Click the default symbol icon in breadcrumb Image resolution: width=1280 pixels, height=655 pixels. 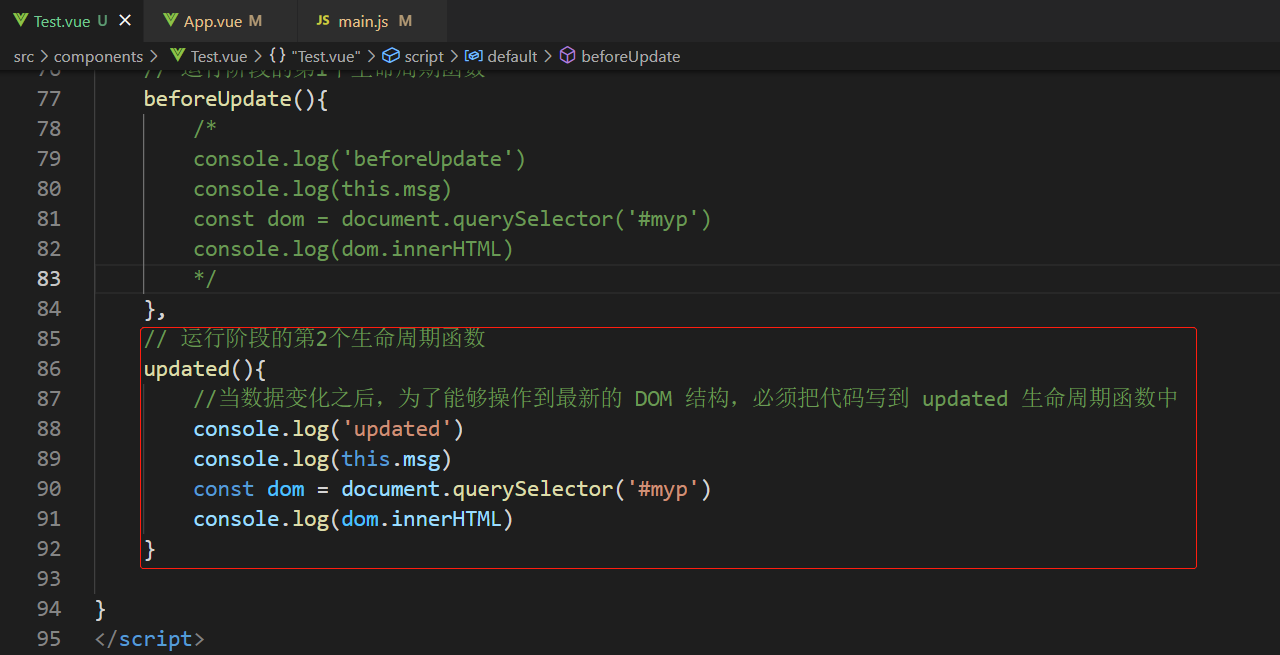[474, 56]
